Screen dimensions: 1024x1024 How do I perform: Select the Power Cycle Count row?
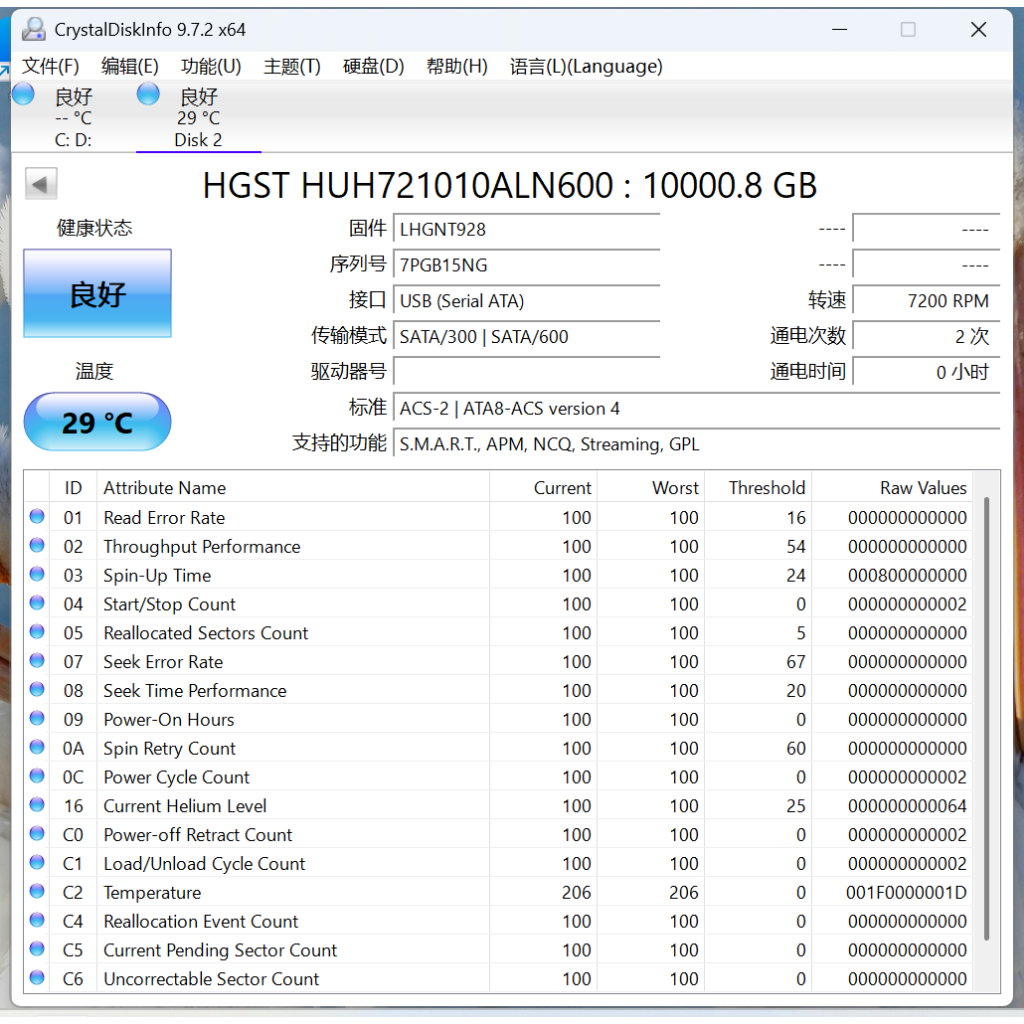[x=498, y=777]
